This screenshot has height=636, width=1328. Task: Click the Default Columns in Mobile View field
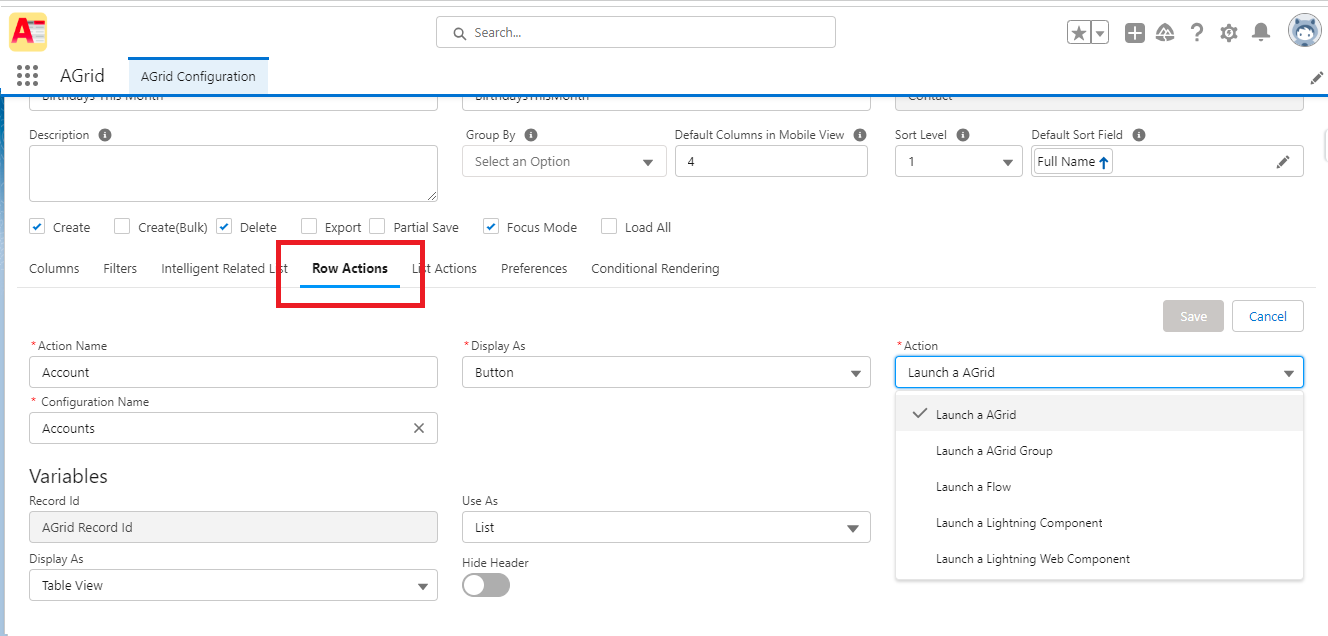[x=771, y=162]
